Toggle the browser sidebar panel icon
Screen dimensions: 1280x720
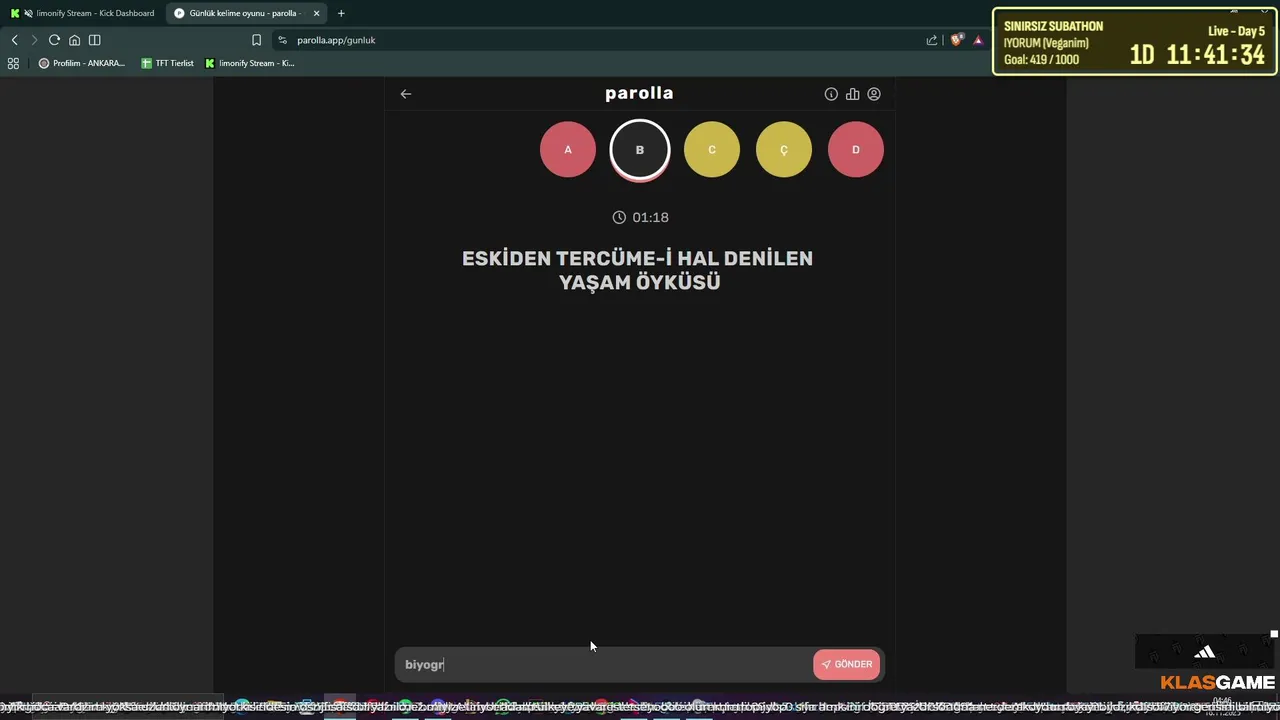(94, 40)
